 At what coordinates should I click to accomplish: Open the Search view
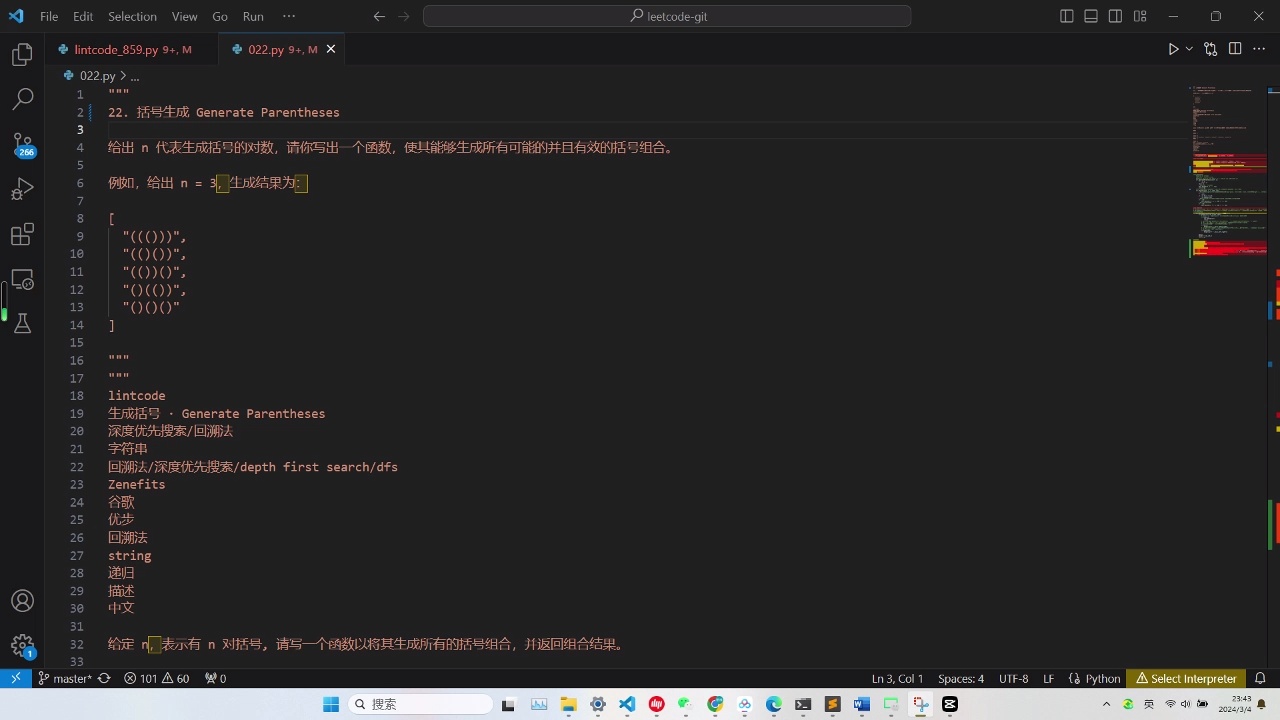pyautogui.click(x=22, y=98)
